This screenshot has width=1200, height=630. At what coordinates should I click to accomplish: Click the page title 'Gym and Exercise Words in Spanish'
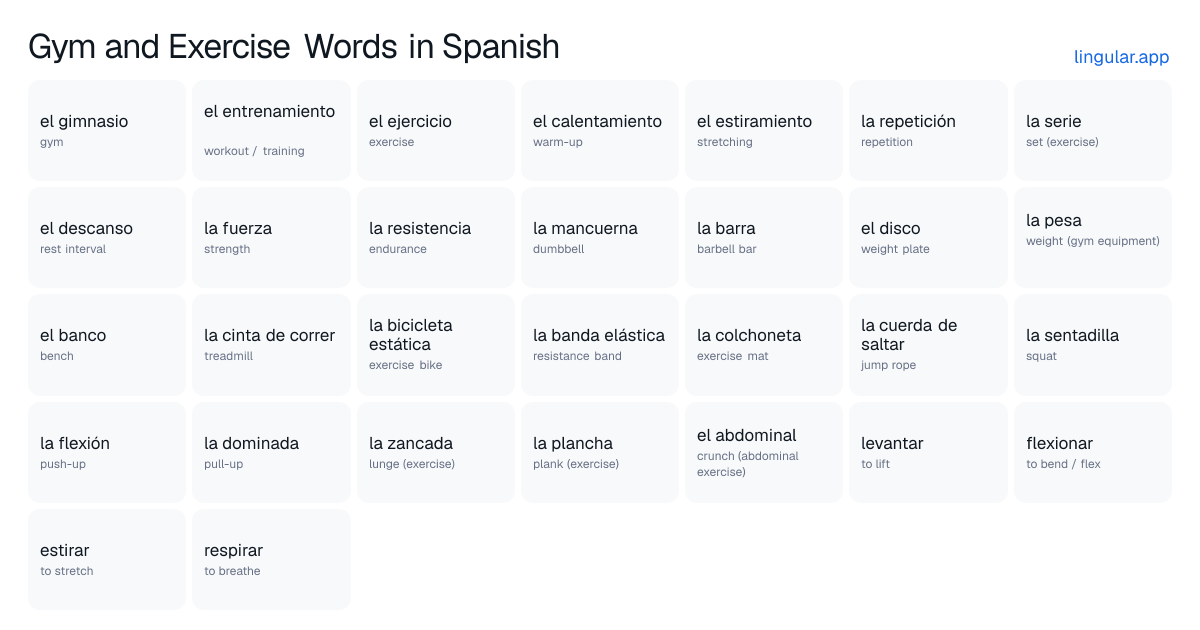(x=294, y=47)
